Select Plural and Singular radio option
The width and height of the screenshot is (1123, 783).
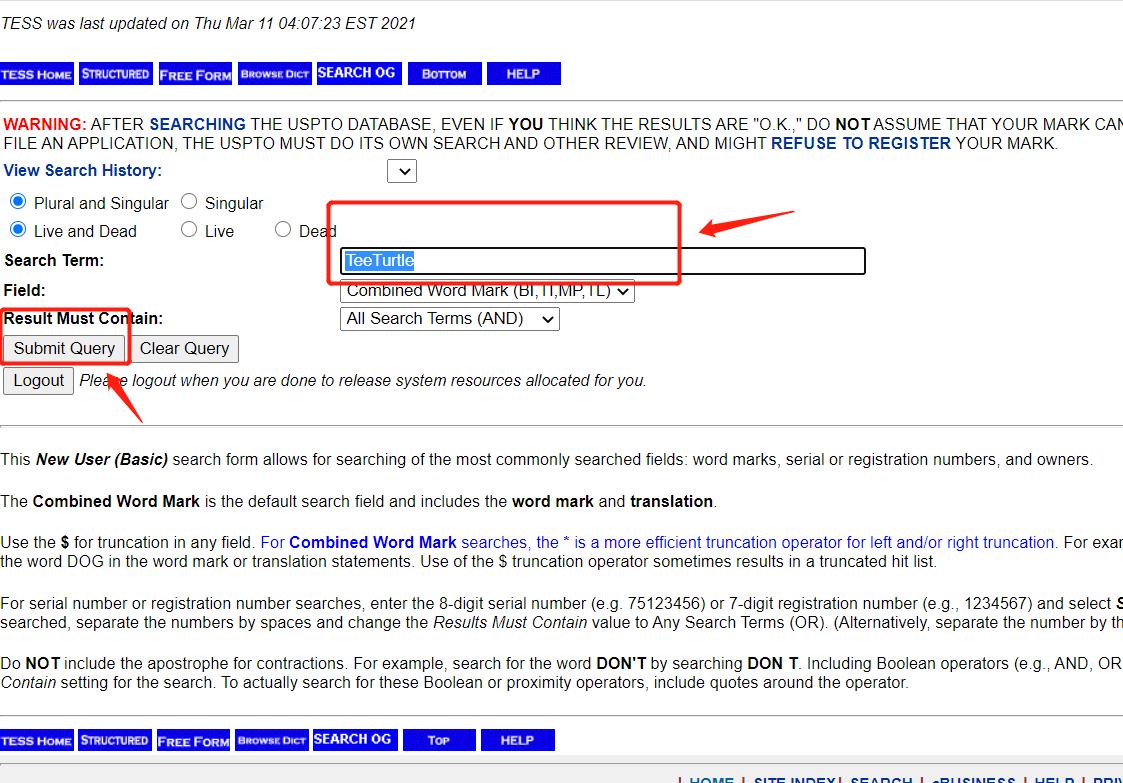18,201
